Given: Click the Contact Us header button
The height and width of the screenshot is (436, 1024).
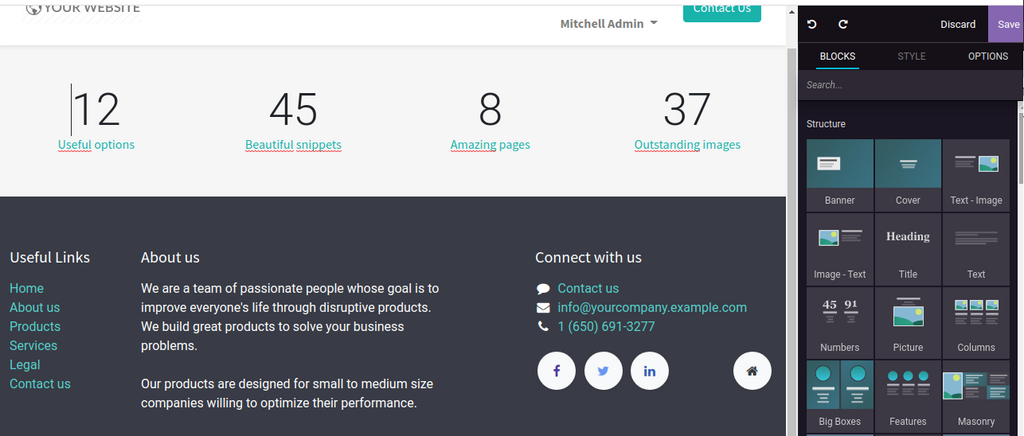Looking at the screenshot, I should pyautogui.click(x=721, y=9).
